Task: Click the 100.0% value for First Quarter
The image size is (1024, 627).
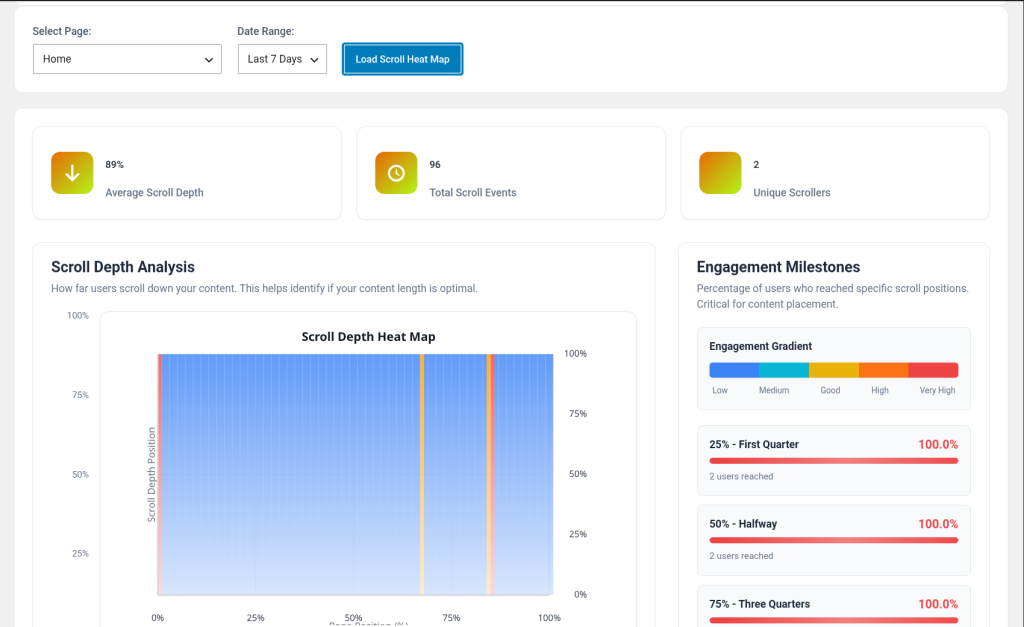Action: (x=938, y=444)
